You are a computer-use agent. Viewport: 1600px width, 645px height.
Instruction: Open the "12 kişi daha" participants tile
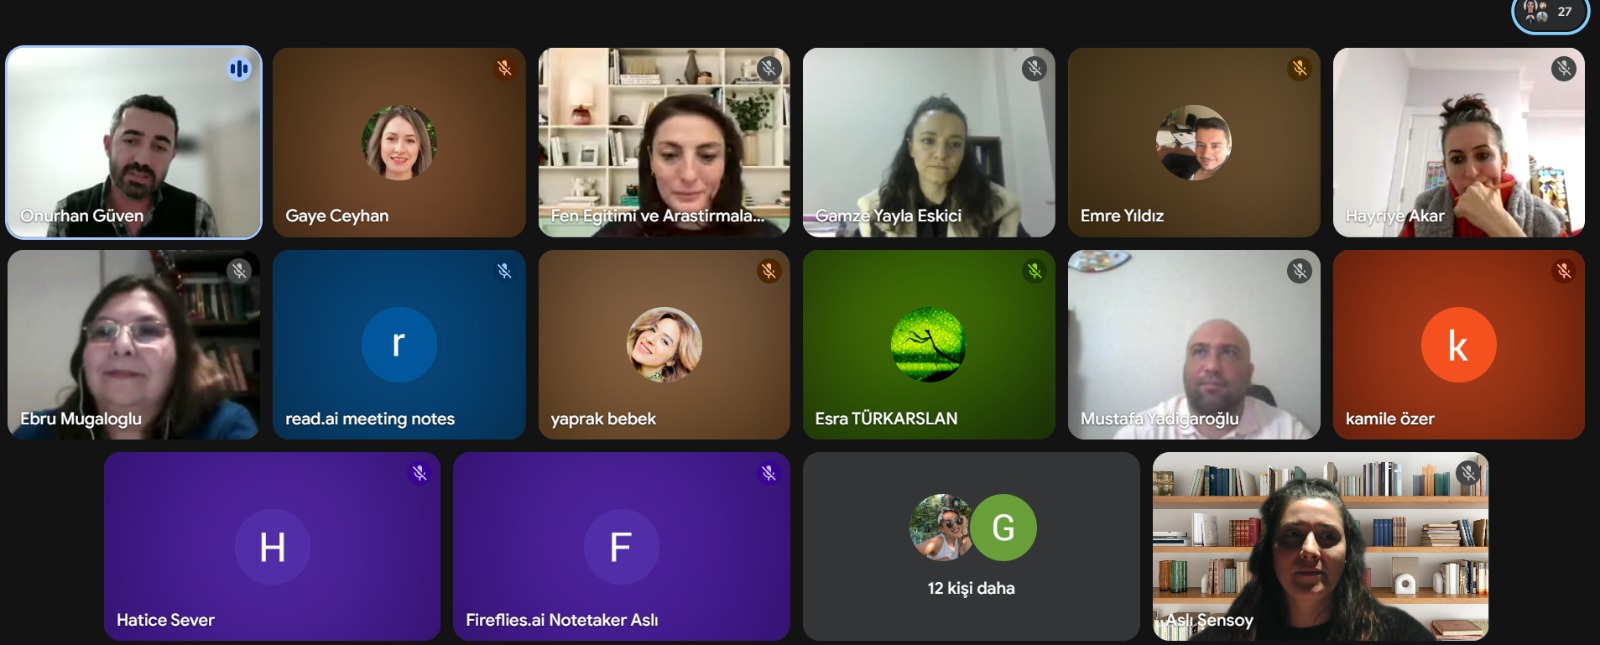pos(971,546)
